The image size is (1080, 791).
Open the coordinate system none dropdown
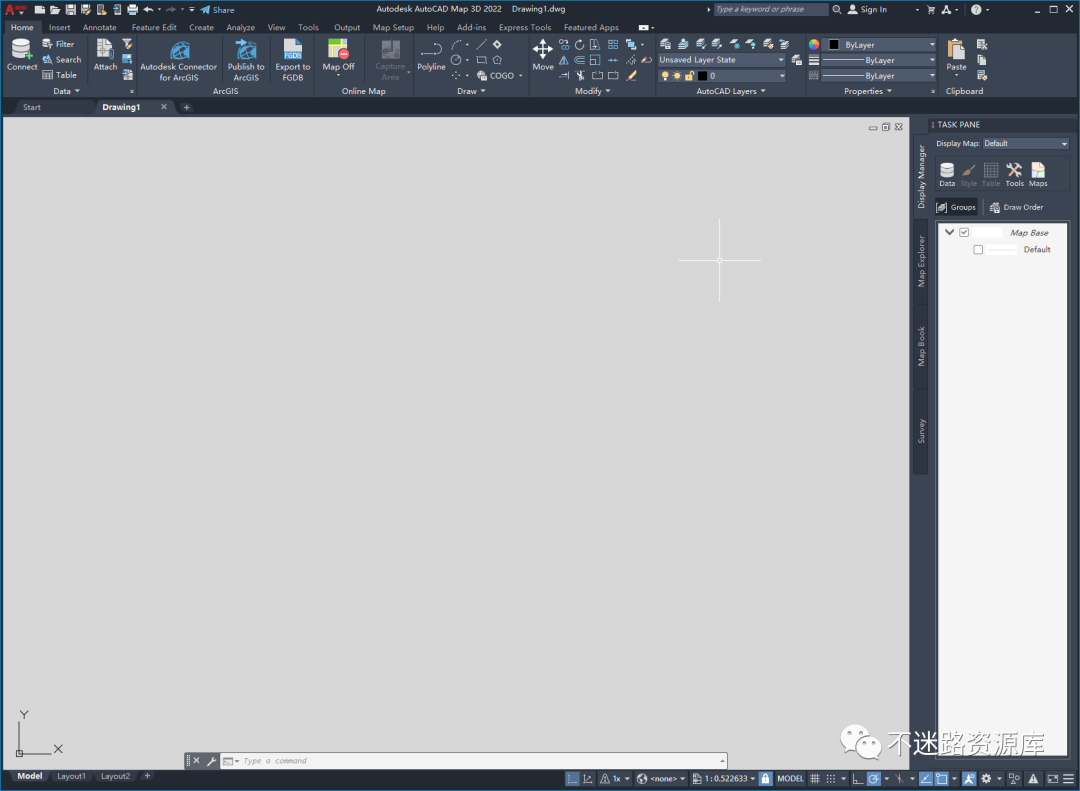(x=662, y=779)
